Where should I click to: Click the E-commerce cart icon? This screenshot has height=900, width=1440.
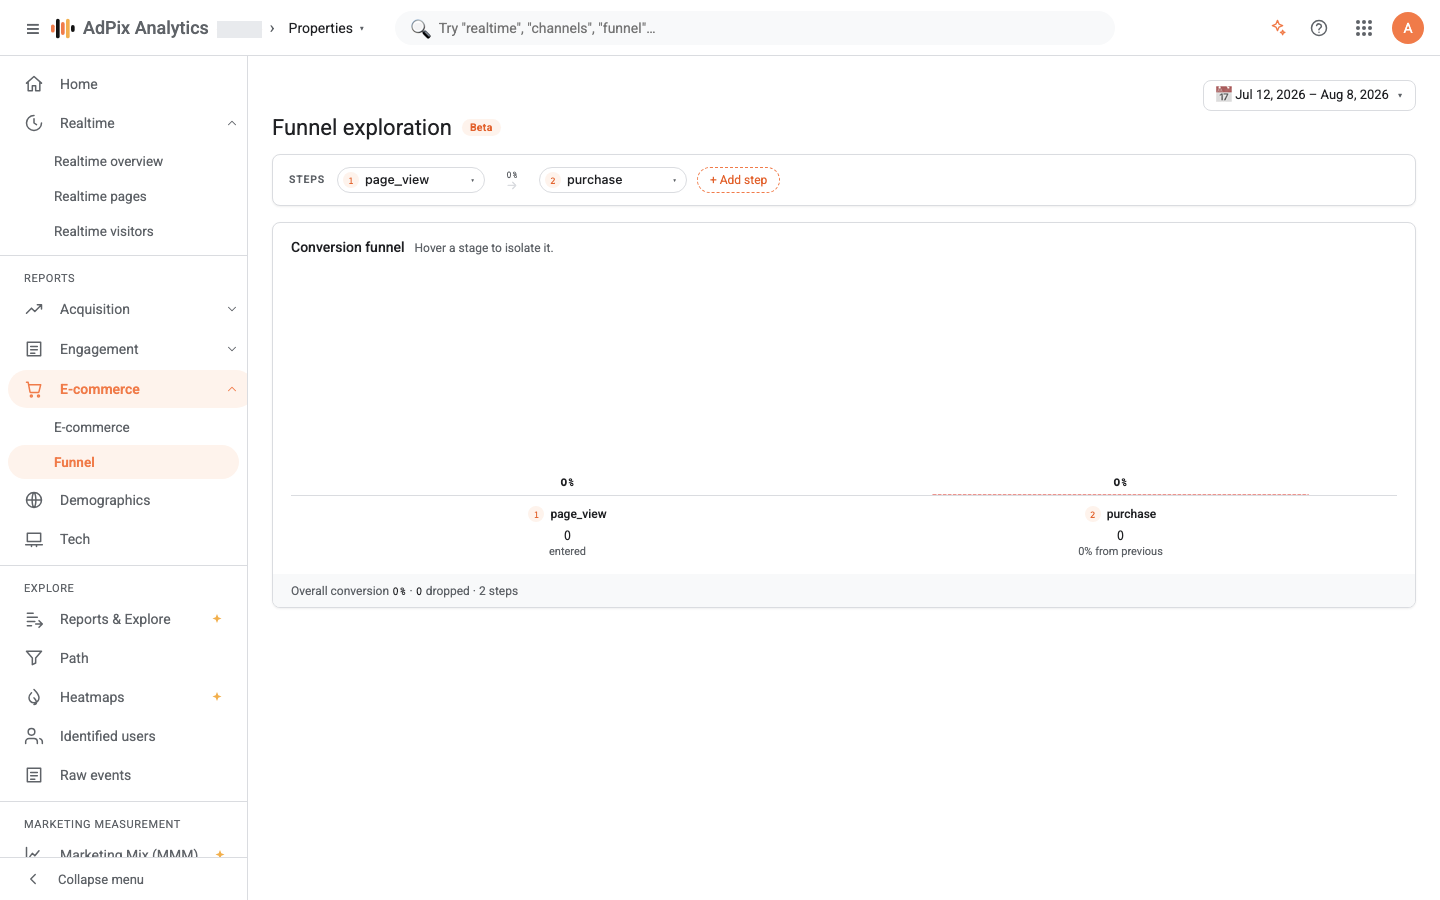click(x=34, y=389)
